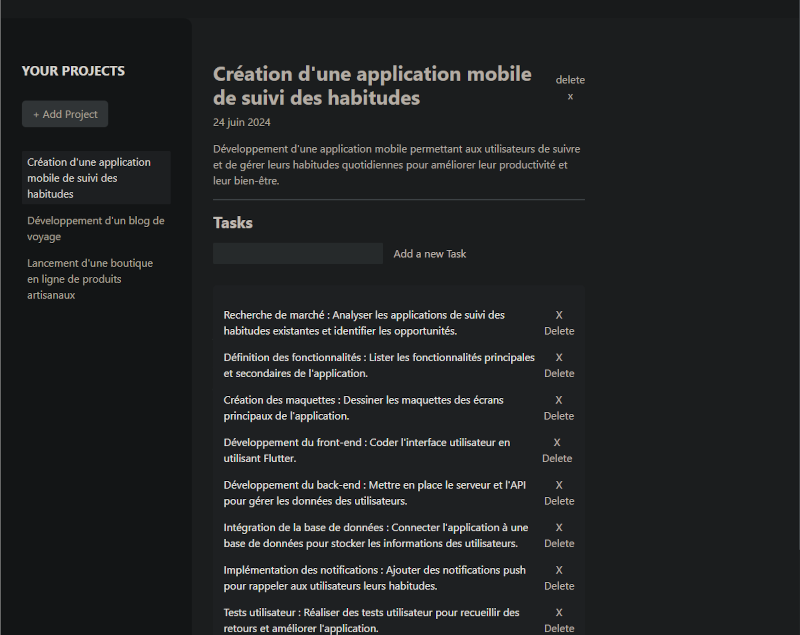Focus the new task text input field
Viewport: 800px width, 635px height.
tap(297, 254)
